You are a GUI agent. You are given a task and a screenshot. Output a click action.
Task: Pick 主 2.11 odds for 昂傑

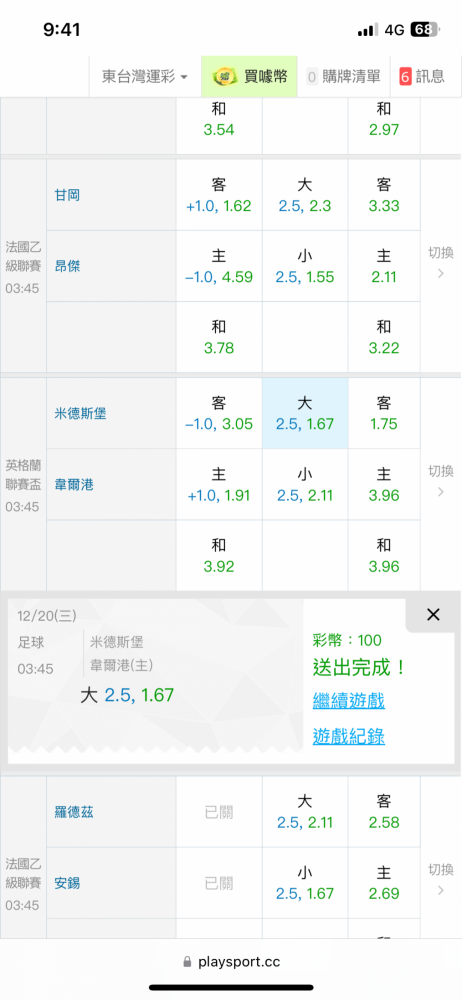point(384,266)
